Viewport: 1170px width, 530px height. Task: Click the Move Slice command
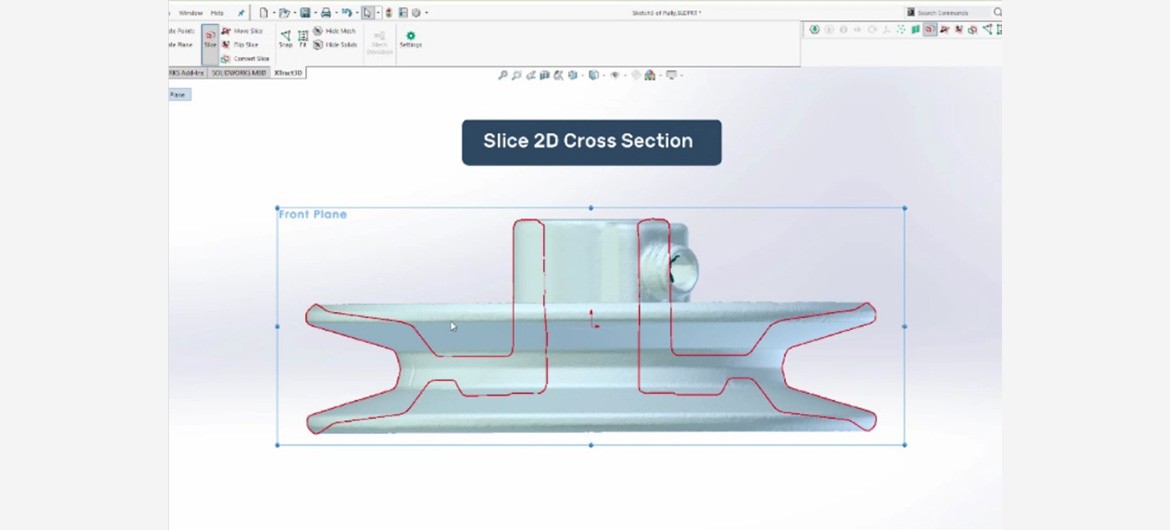pos(243,31)
